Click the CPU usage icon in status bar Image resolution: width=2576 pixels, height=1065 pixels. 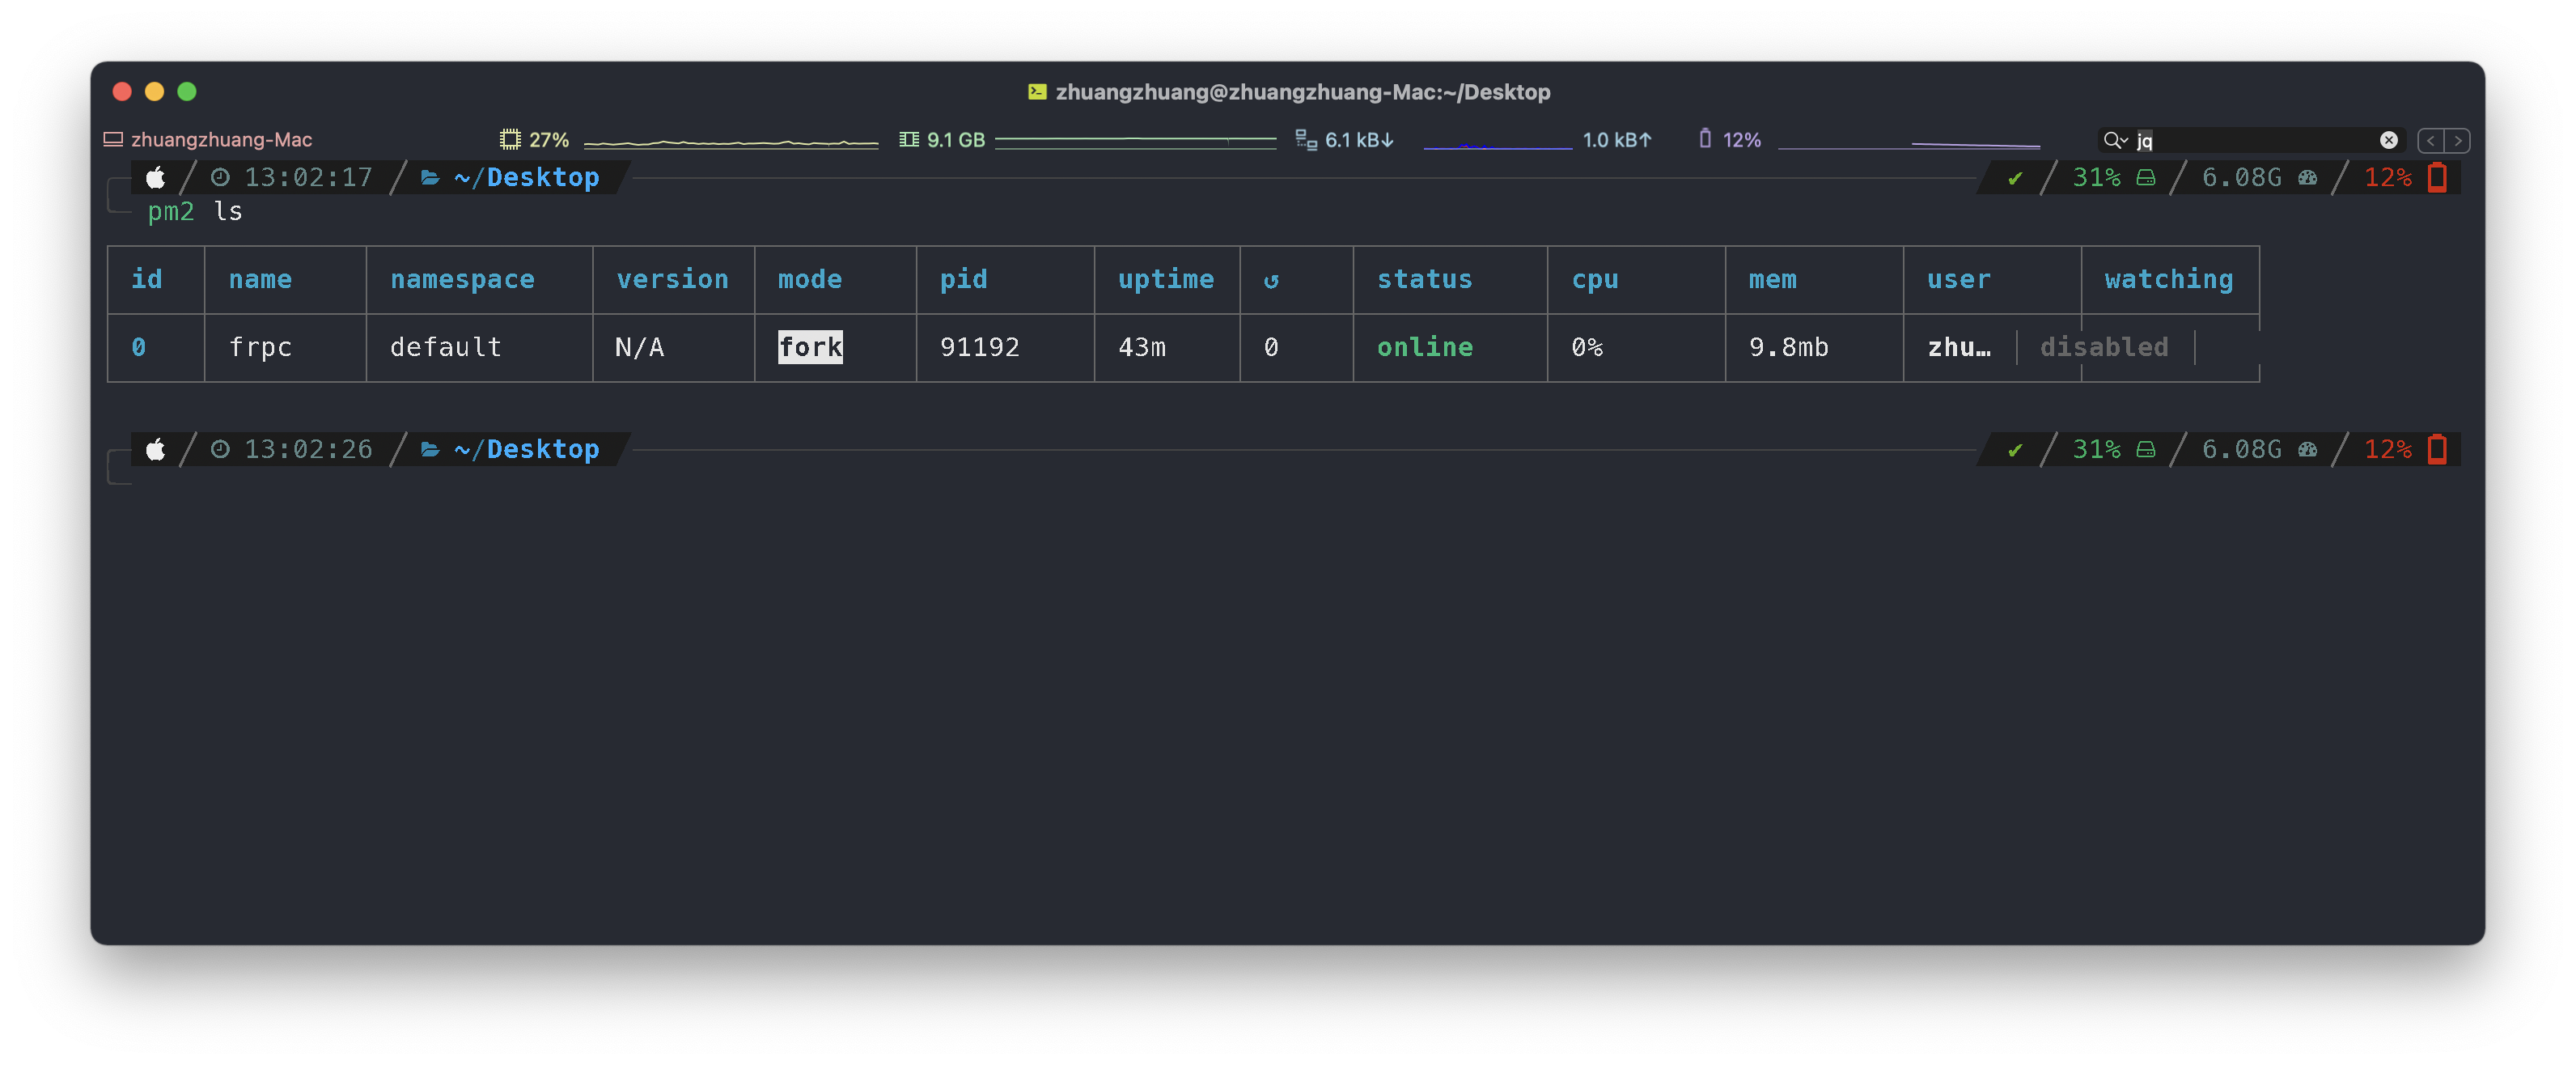point(510,140)
